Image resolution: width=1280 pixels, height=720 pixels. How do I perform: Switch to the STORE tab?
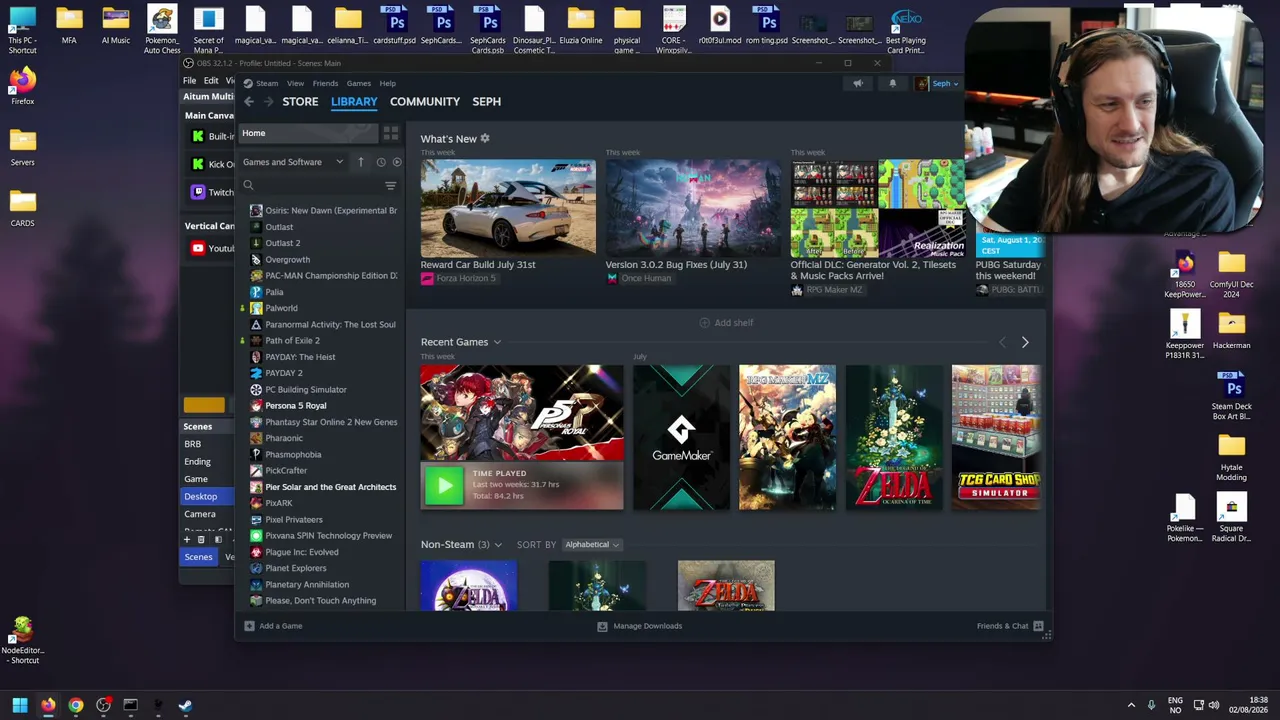(x=300, y=102)
